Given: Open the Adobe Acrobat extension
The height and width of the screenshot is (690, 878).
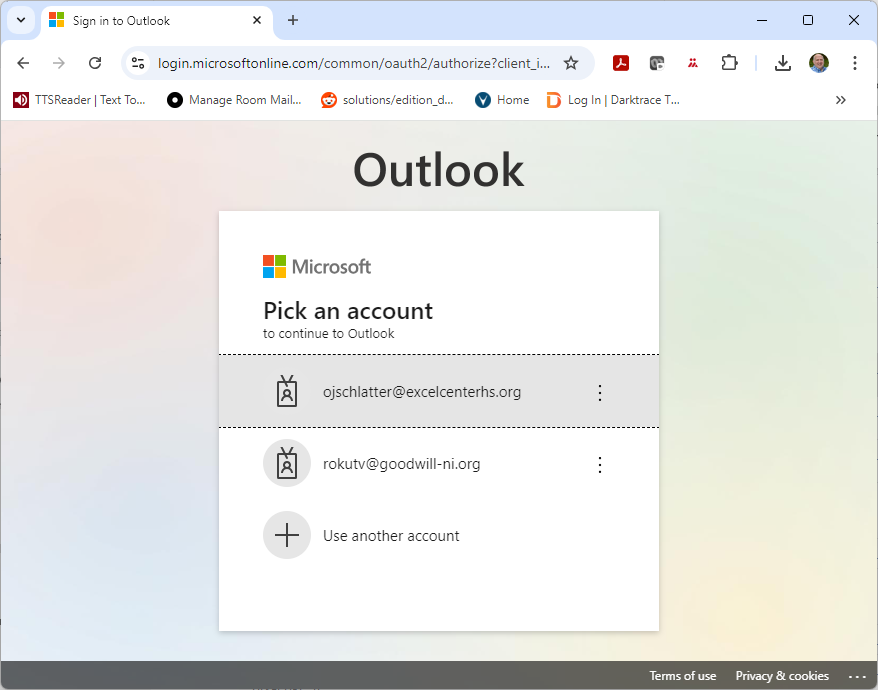Looking at the screenshot, I should point(620,63).
